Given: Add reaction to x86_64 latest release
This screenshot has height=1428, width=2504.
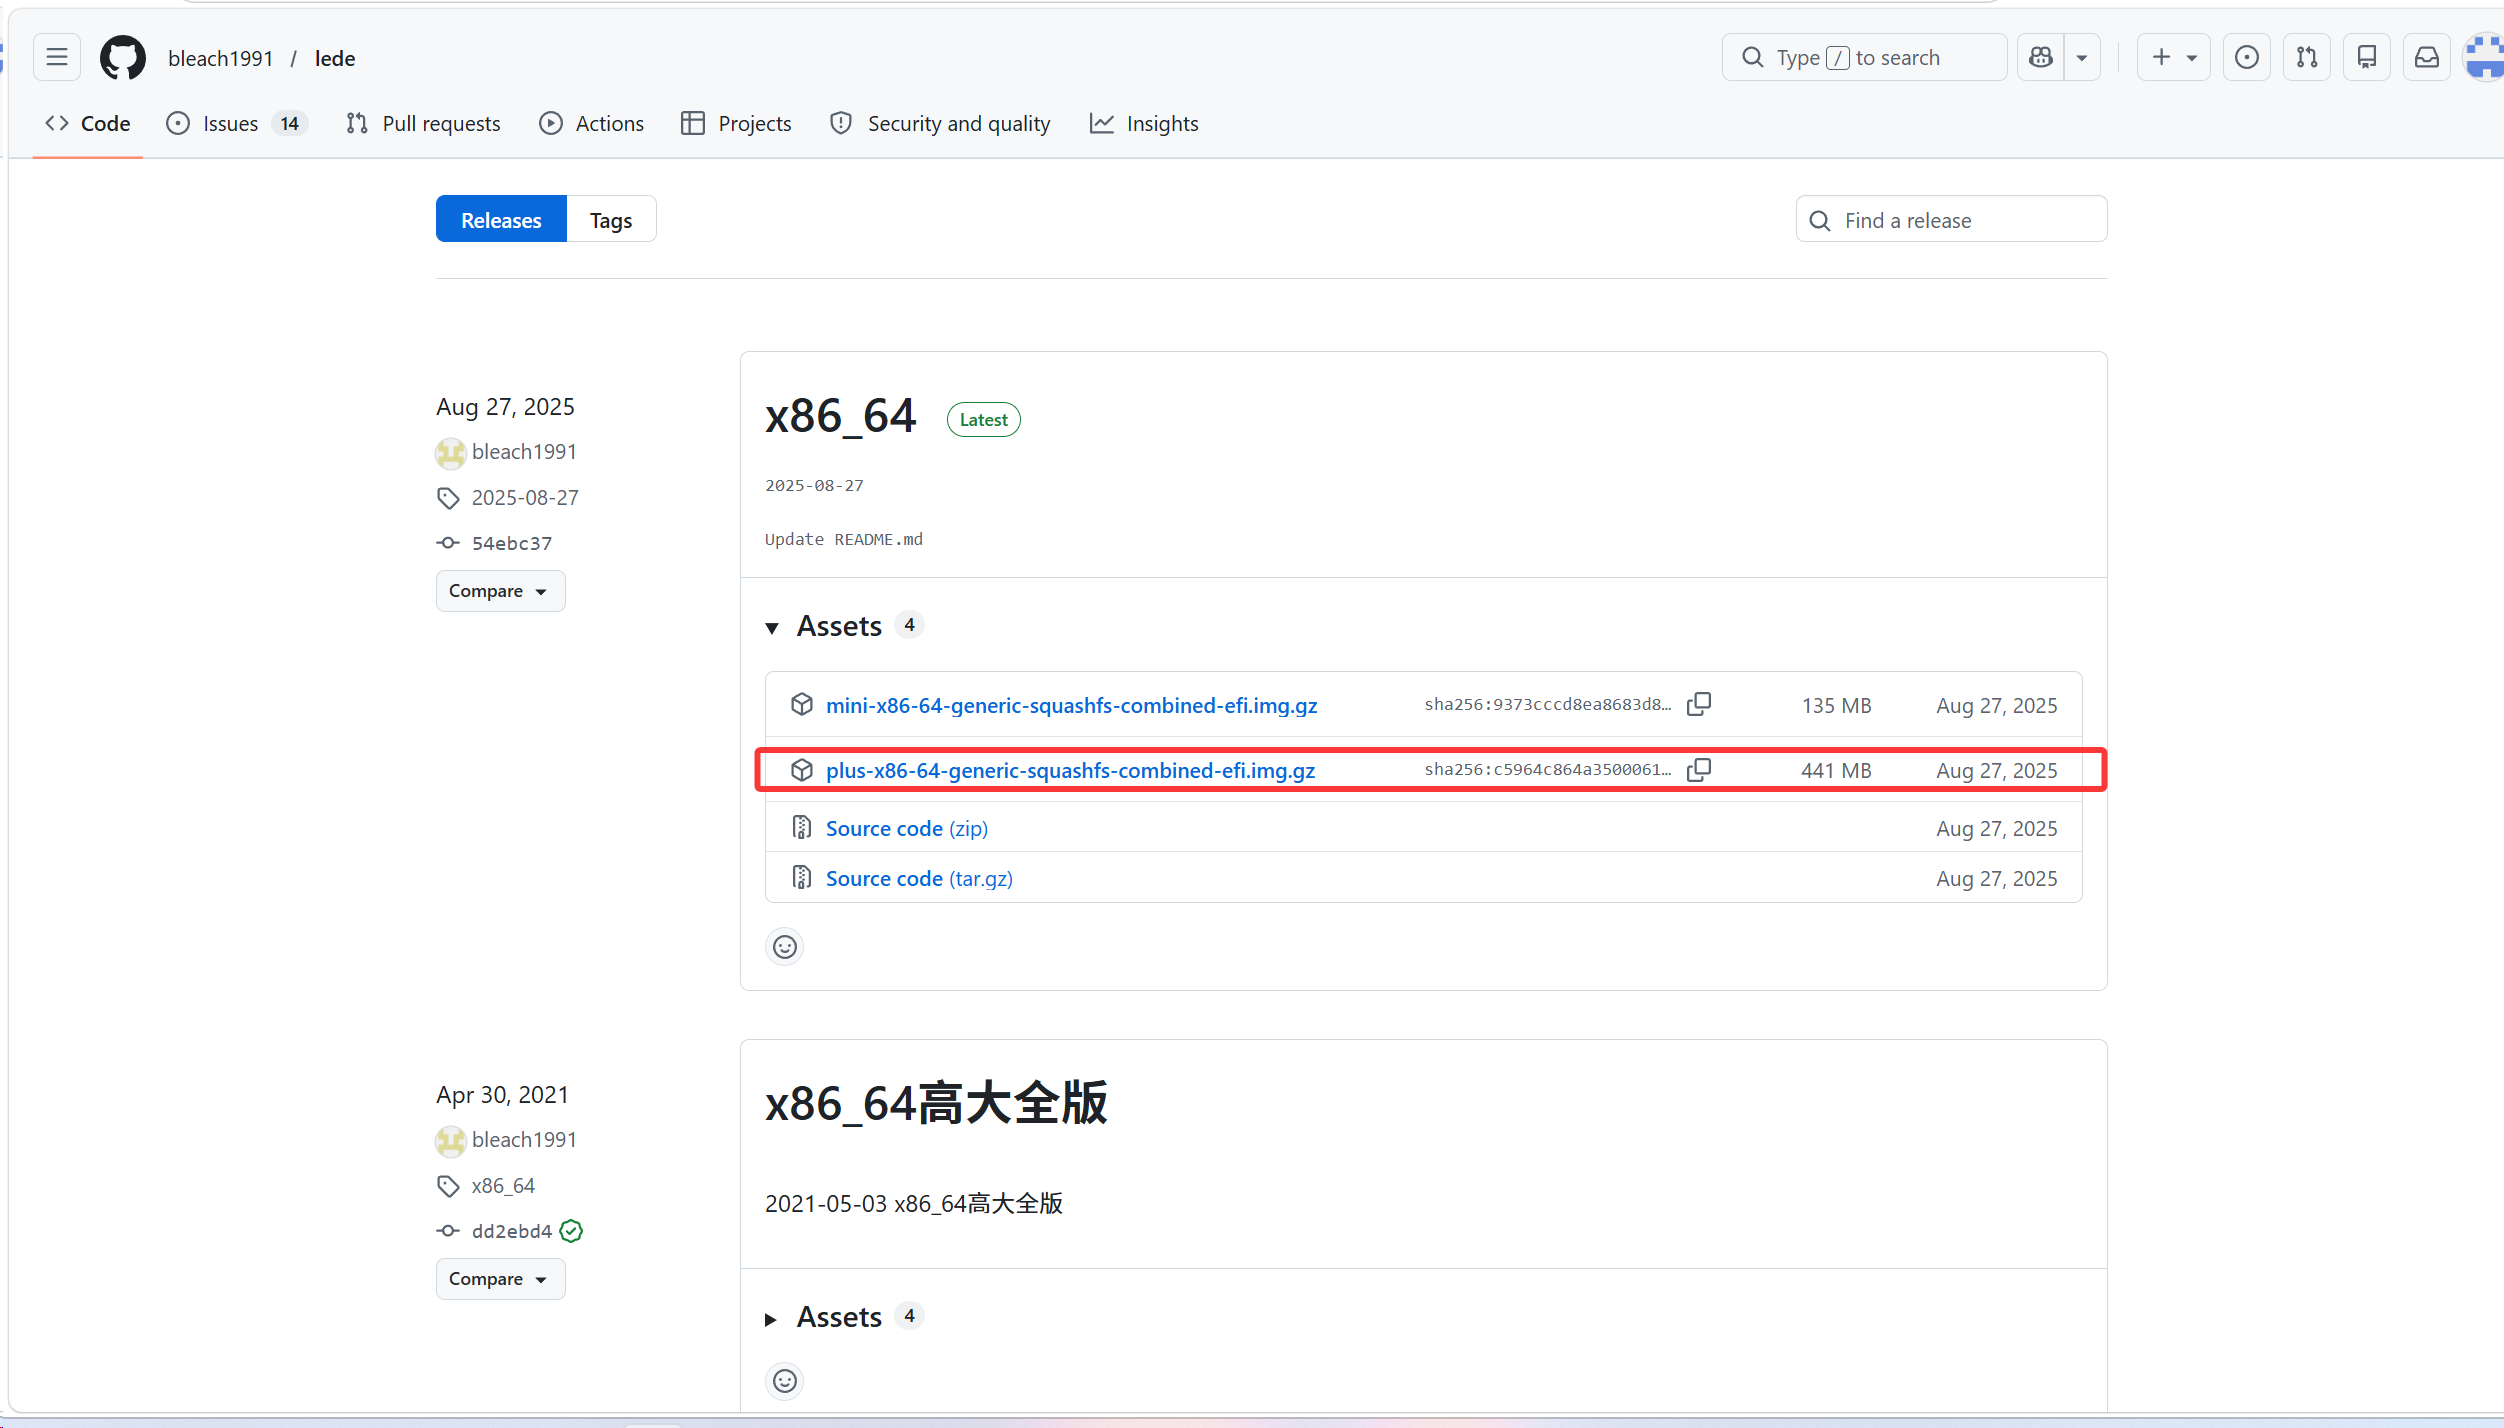Looking at the screenshot, I should (785, 946).
